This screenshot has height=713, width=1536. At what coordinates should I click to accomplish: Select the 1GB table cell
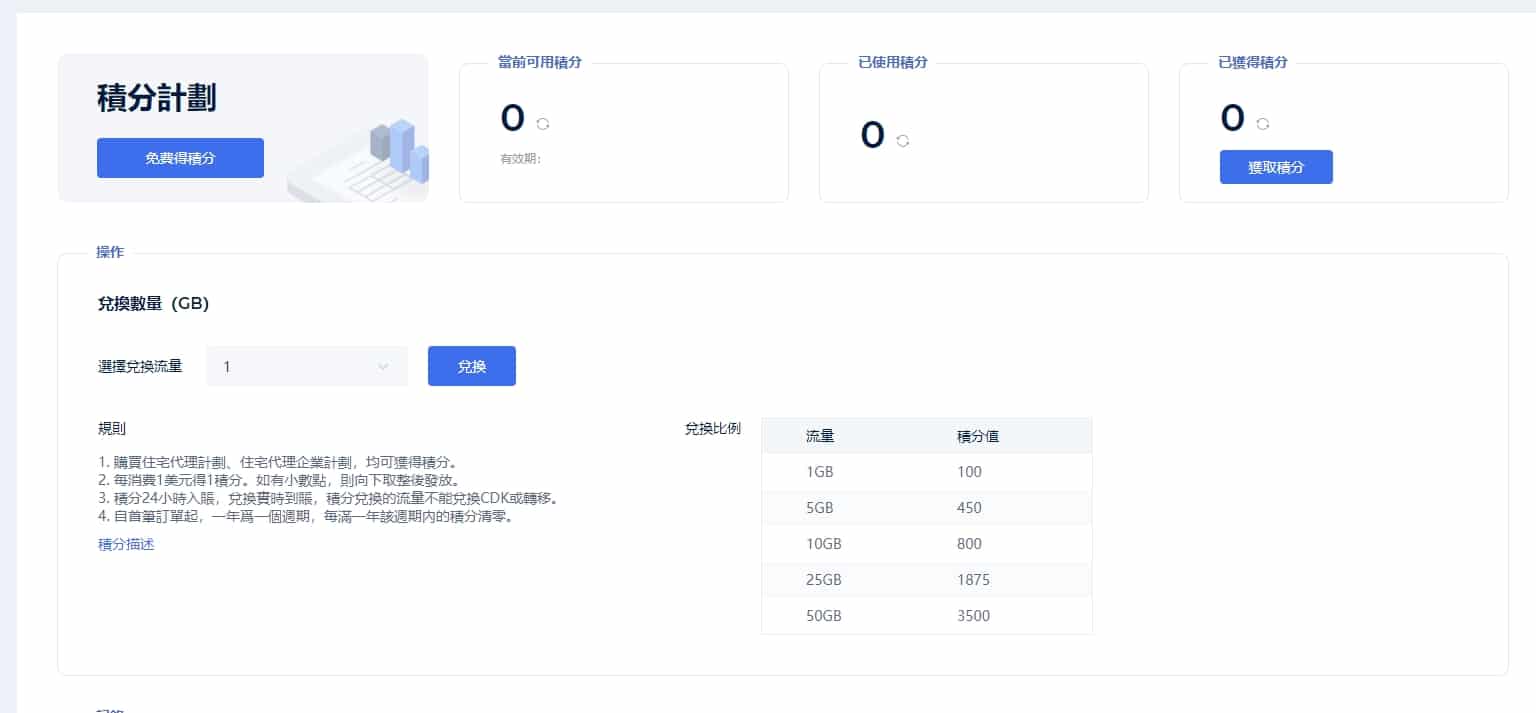click(x=818, y=472)
